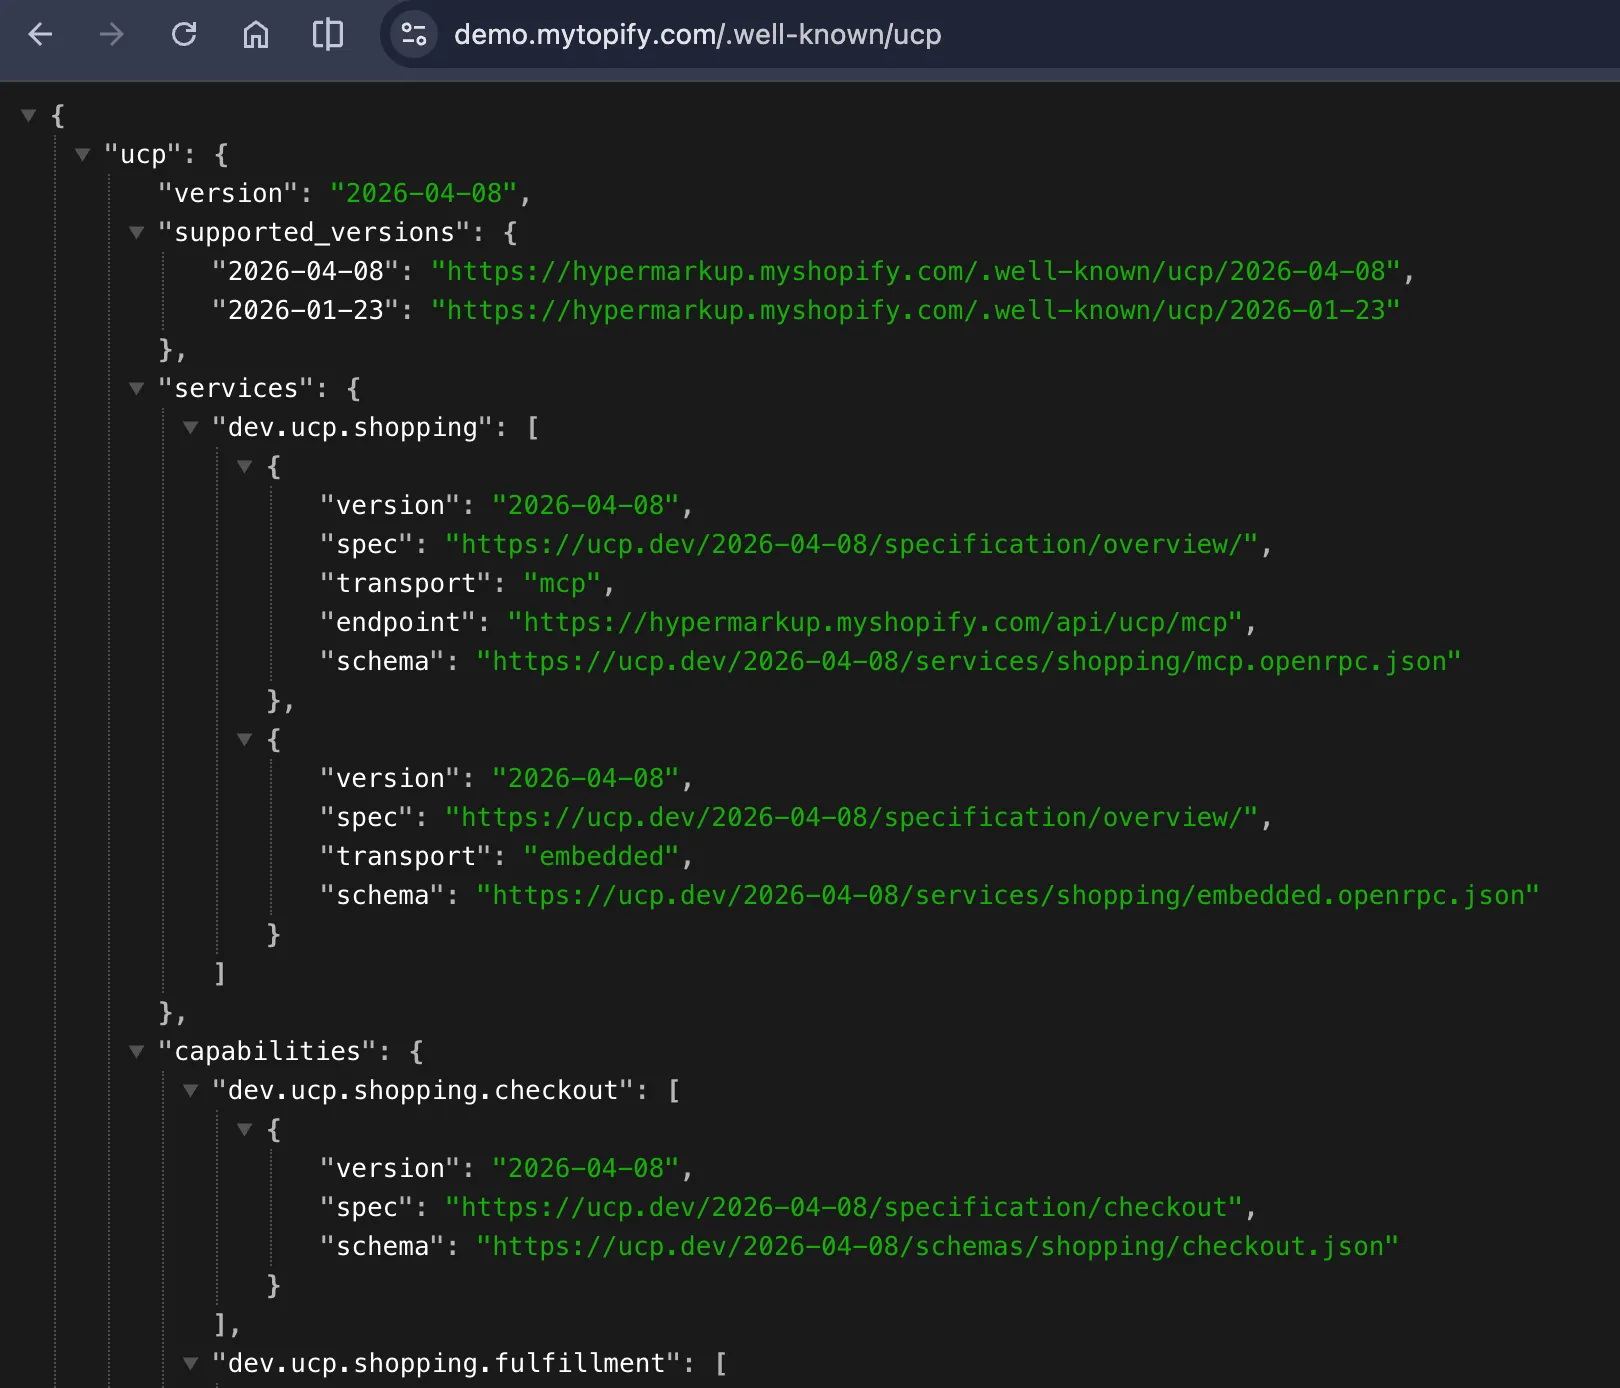Click the "dev.ucp.shopping.fulfillment" key name

pos(447,1363)
